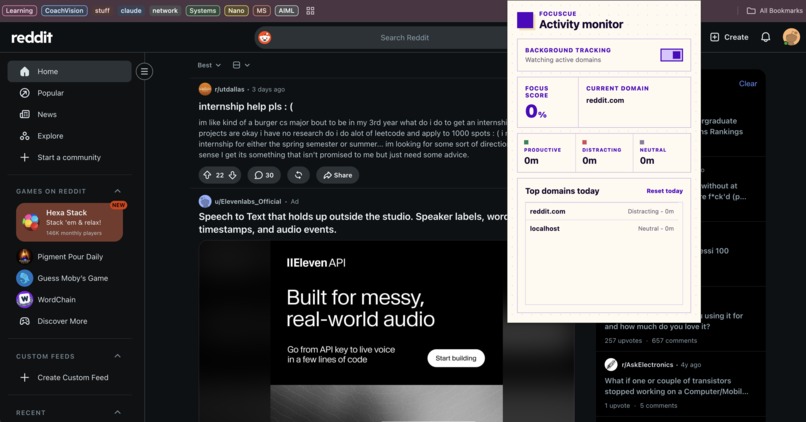Toggle Background Tracking switch
Image resolution: width=806 pixels, height=422 pixels.
coord(671,54)
